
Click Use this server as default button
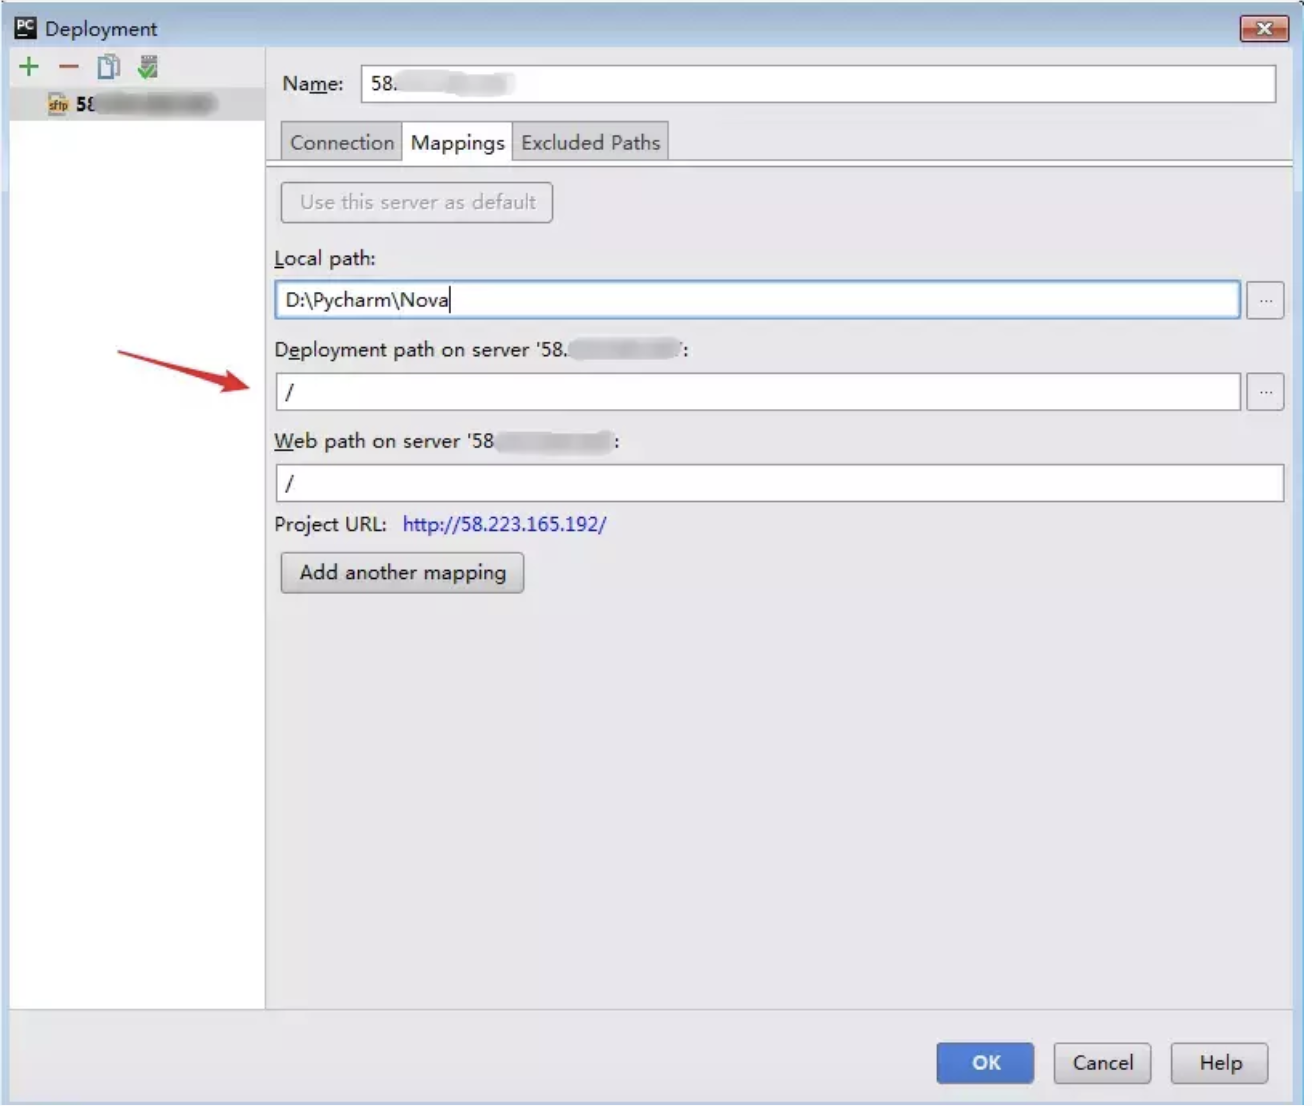(x=417, y=203)
